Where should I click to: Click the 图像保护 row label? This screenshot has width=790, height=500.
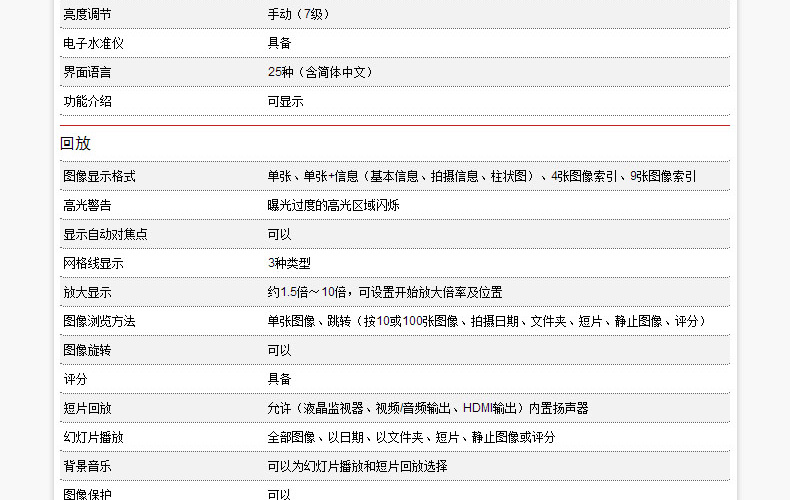pyautogui.click(x=87, y=494)
